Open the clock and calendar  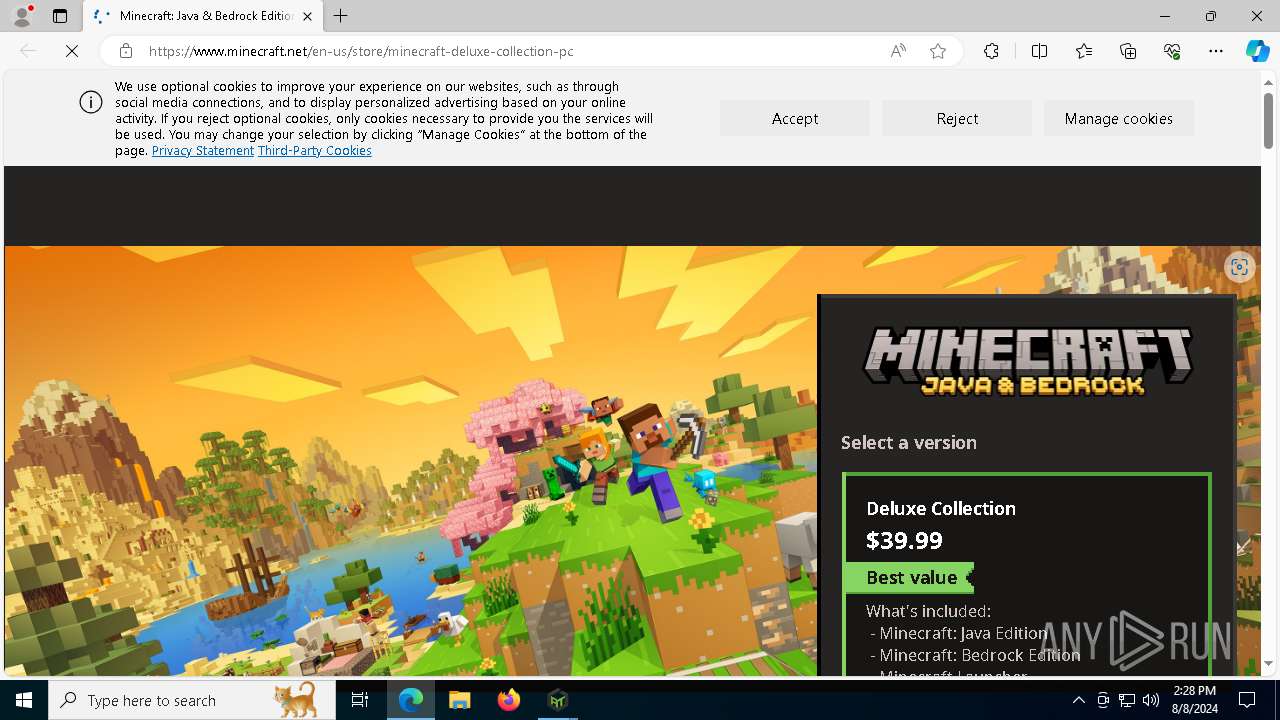[1195, 700]
